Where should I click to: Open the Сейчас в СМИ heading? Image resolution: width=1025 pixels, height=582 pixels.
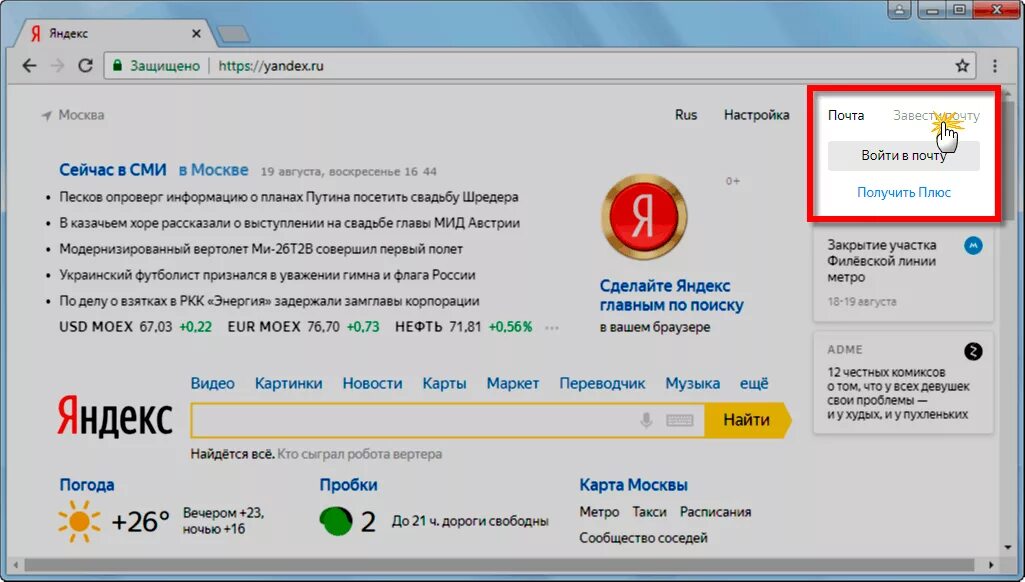(x=112, y=170)
